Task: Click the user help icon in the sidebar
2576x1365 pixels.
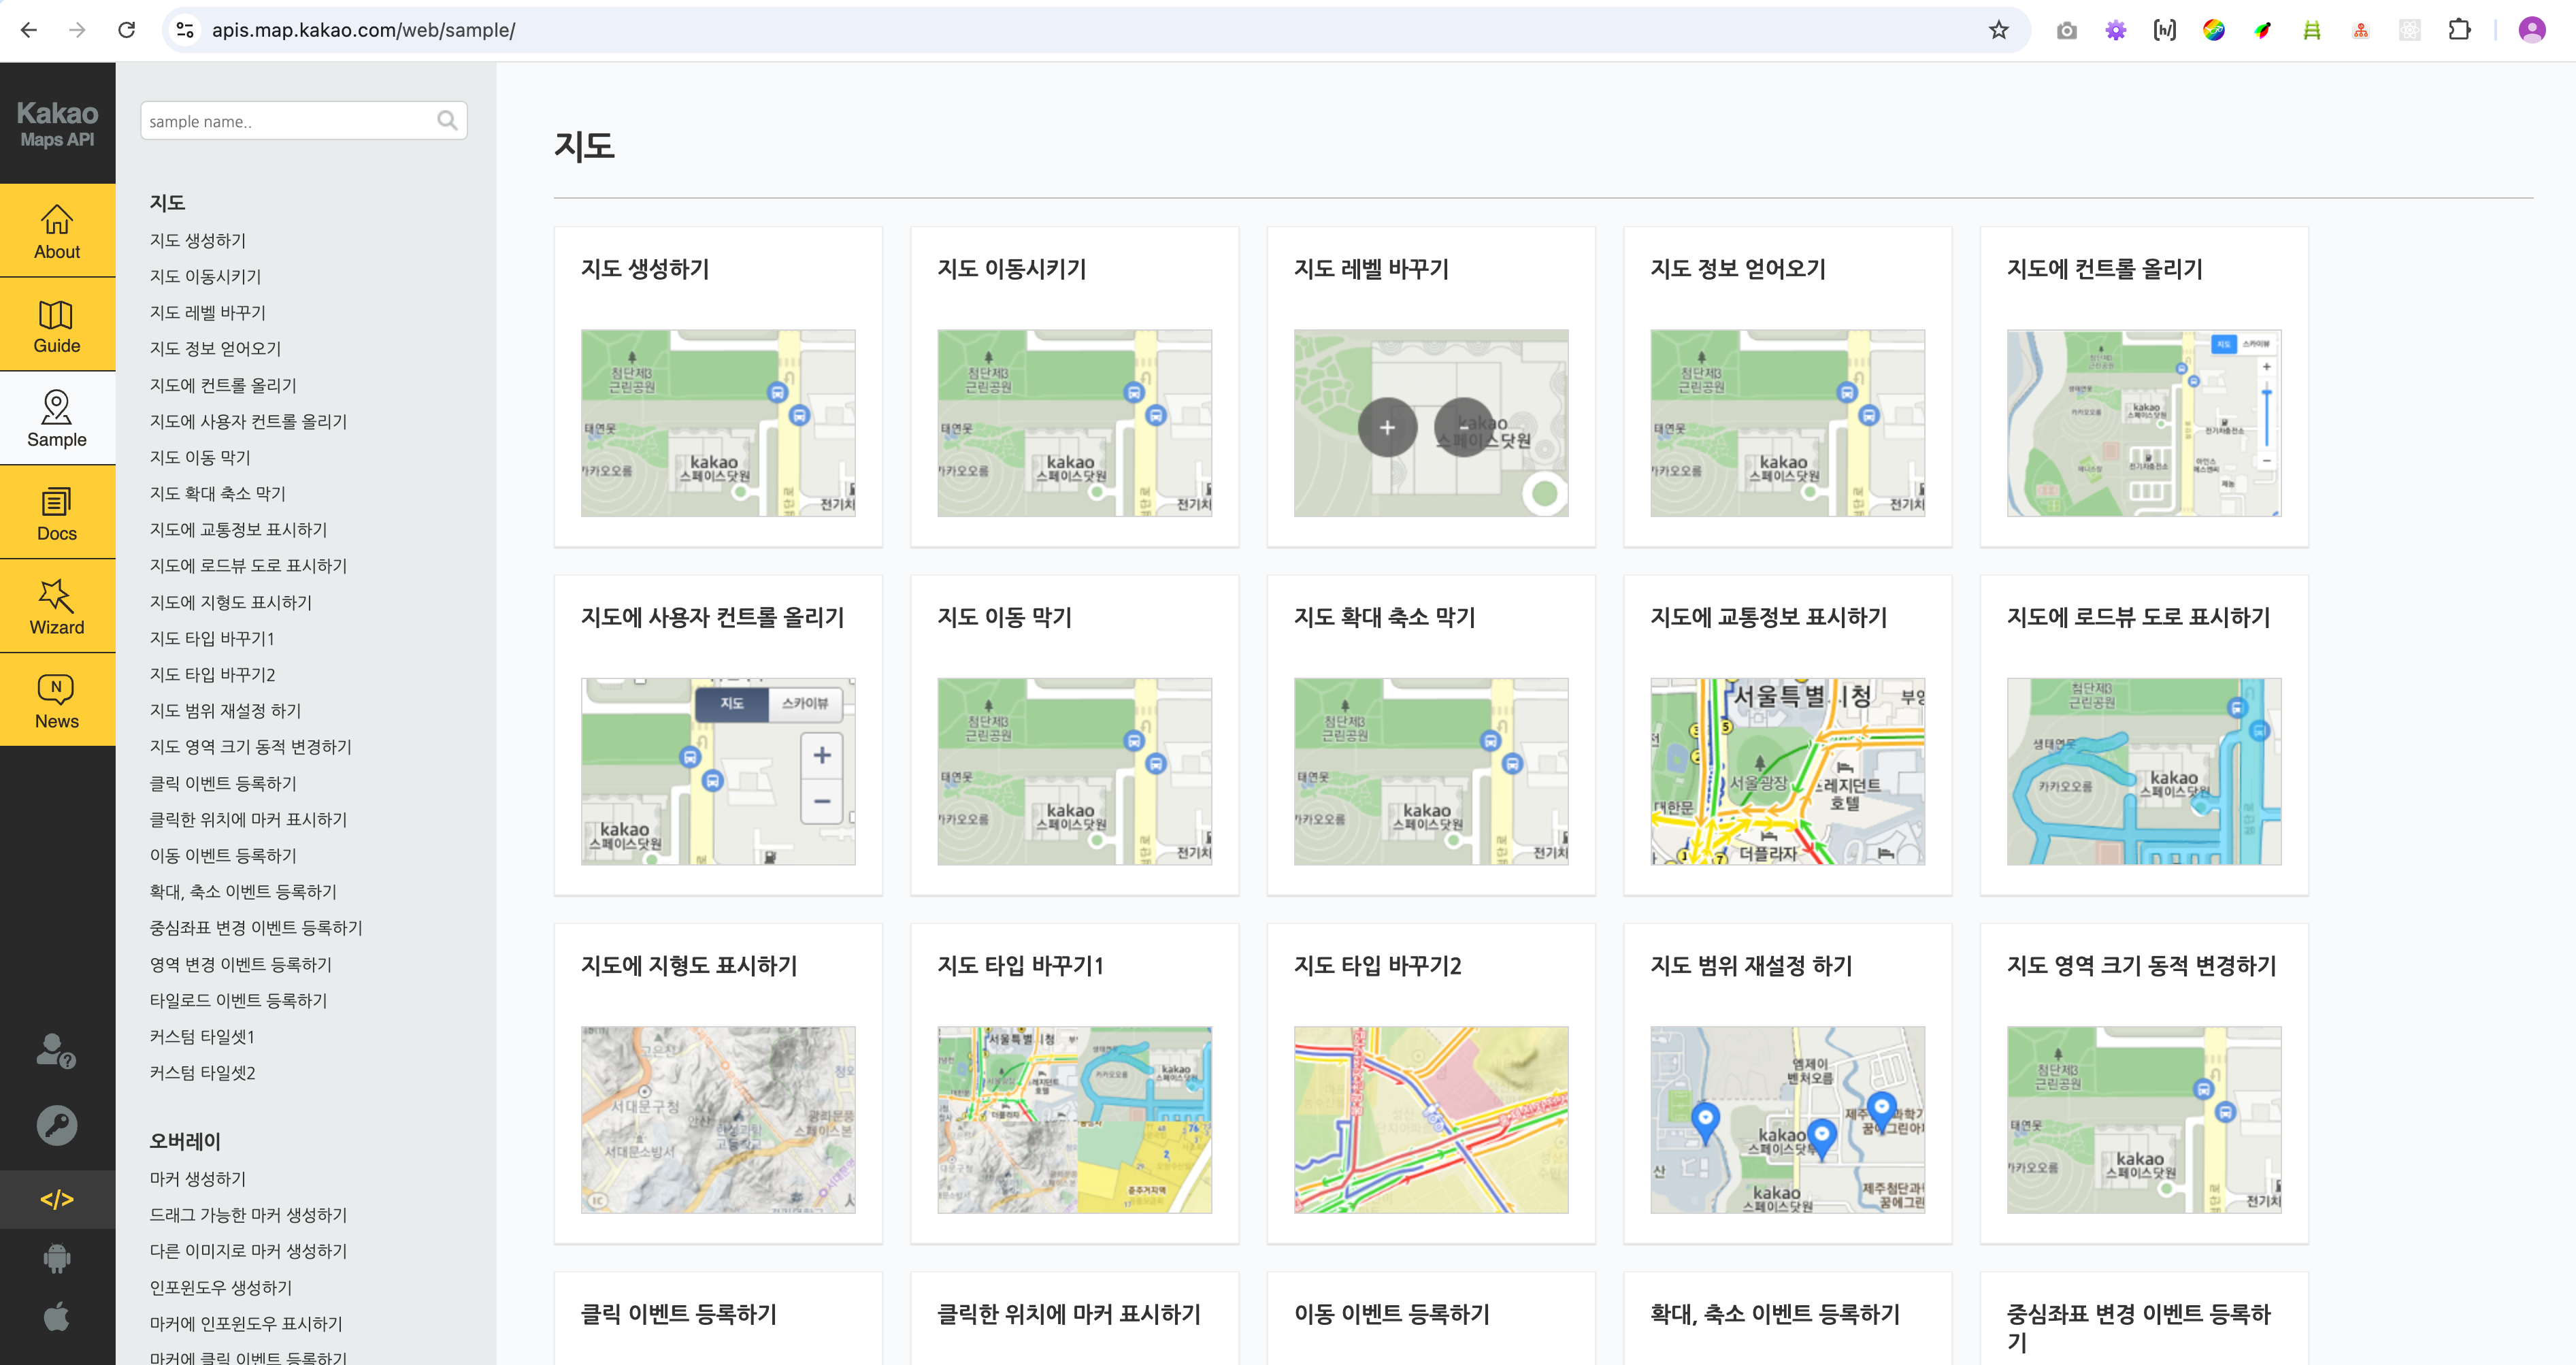Action: [x=57, y=1051]
